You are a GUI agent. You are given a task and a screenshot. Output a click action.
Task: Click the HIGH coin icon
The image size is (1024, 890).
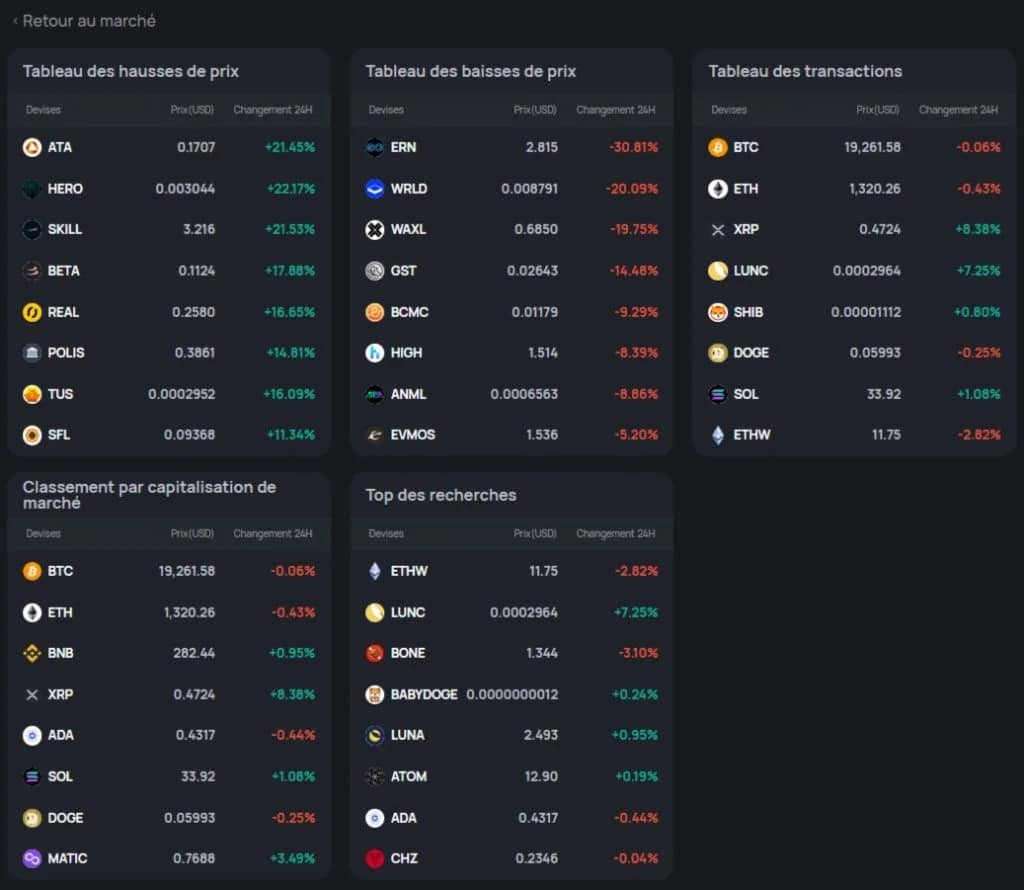(375, 353)
